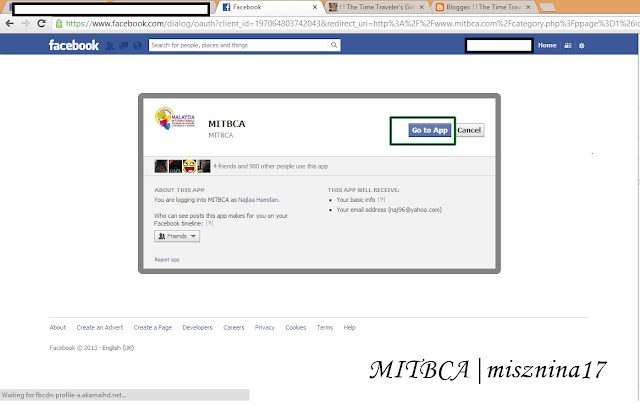Screen dimensions: 640x405
Task: Click the MITBCA app title text
Action: tap(227, 124)
